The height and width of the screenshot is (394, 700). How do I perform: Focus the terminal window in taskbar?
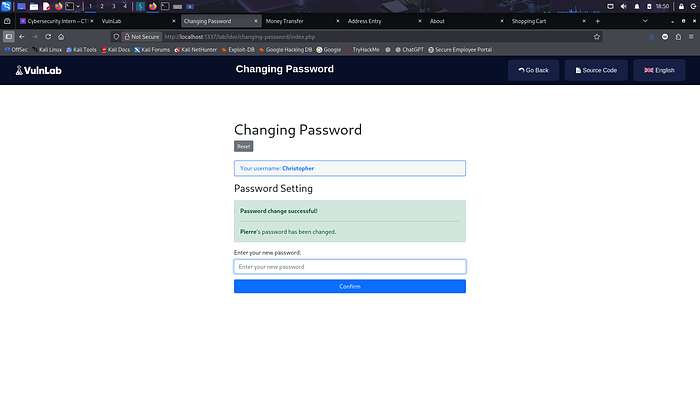(165, 6)
